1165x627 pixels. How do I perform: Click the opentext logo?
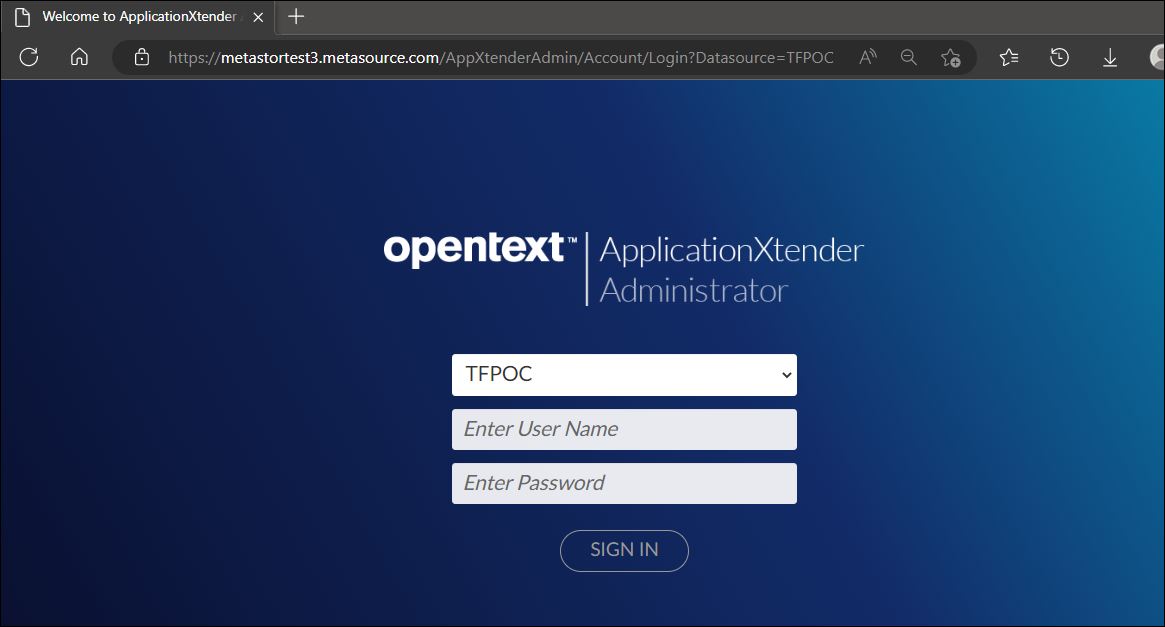click(x=480, y=249)
